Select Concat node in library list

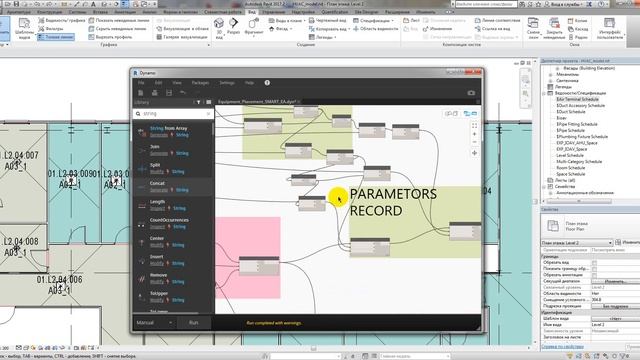172,187
